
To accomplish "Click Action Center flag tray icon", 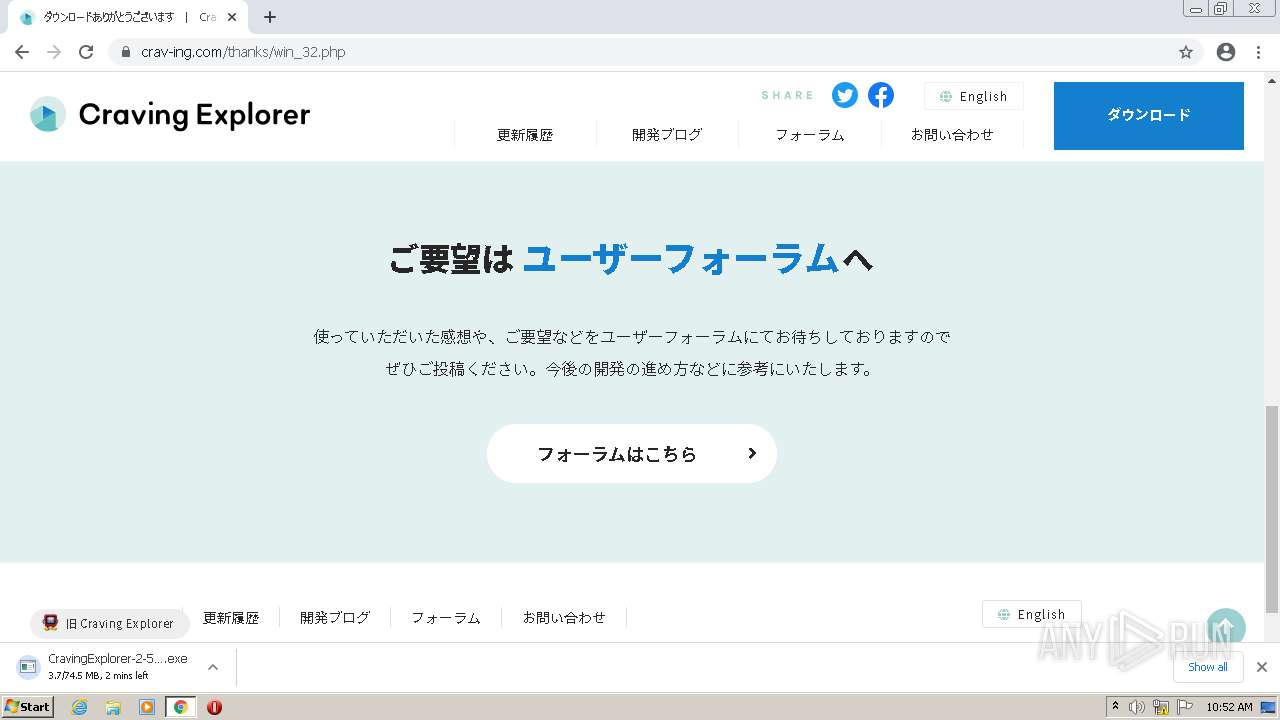I will (1185, 707).
